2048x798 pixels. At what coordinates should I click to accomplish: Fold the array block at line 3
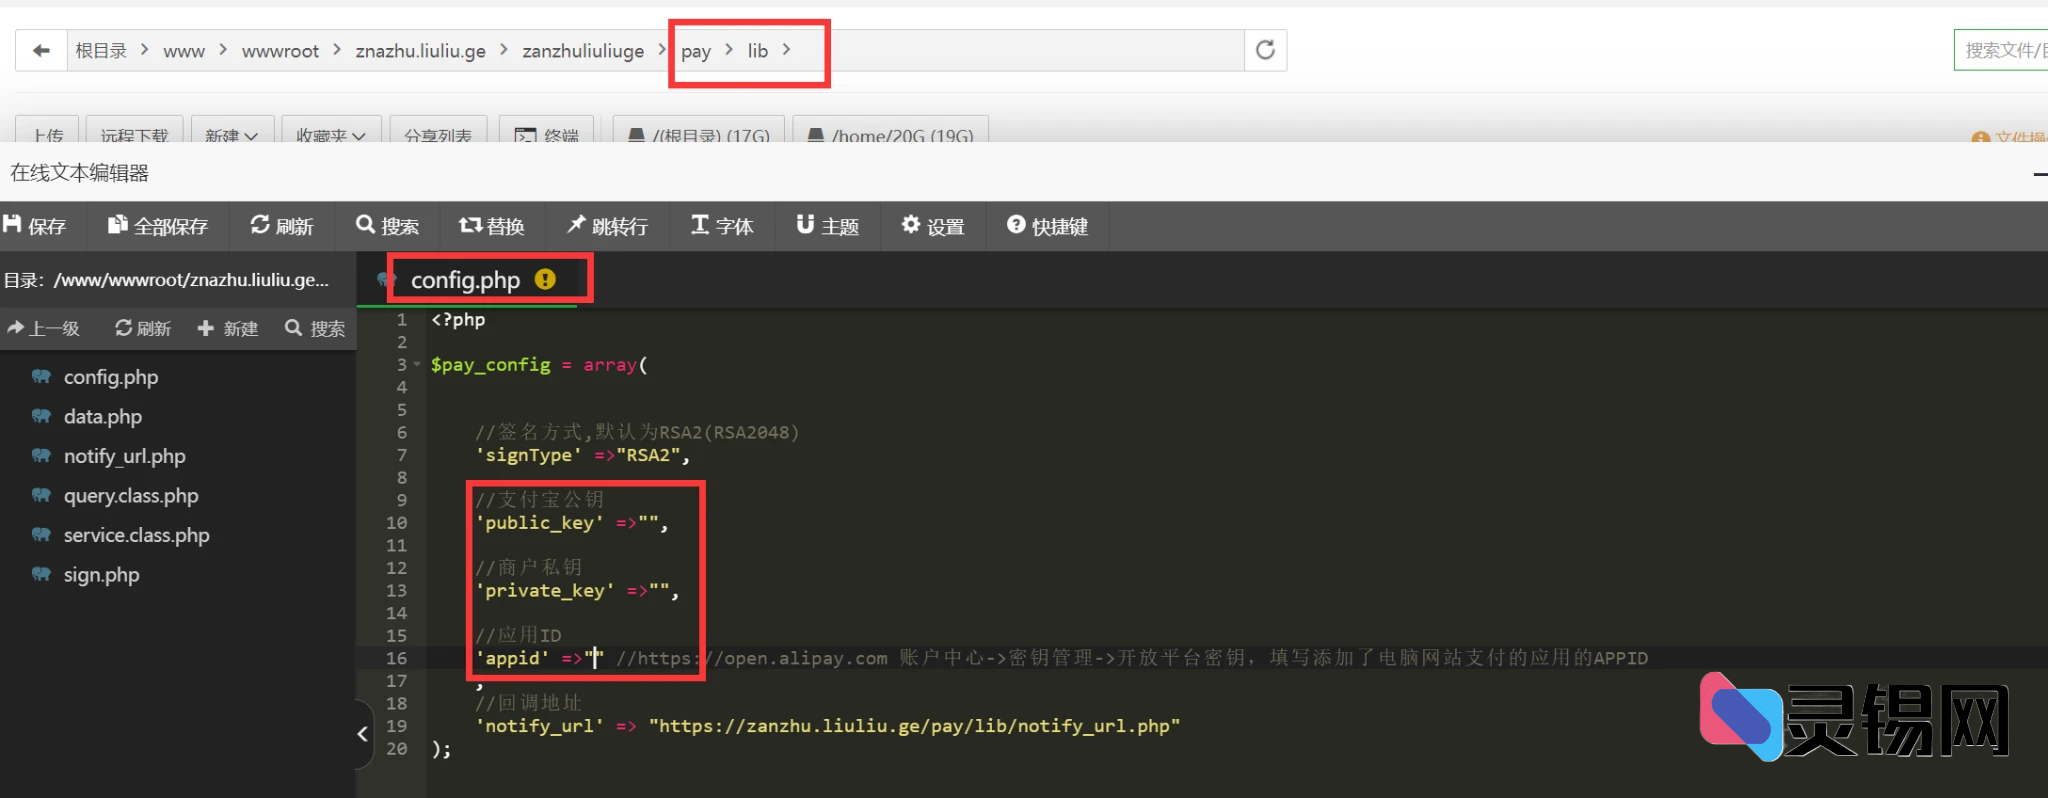click(x=417, y=365)
